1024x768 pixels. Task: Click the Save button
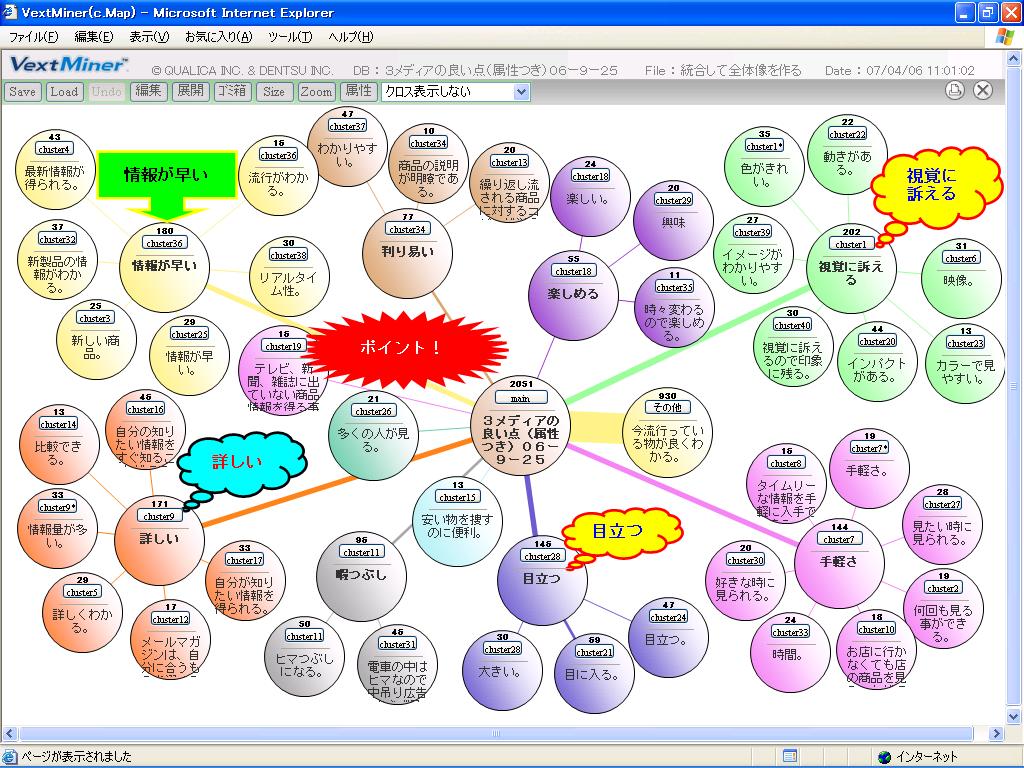tap(22, 91)
